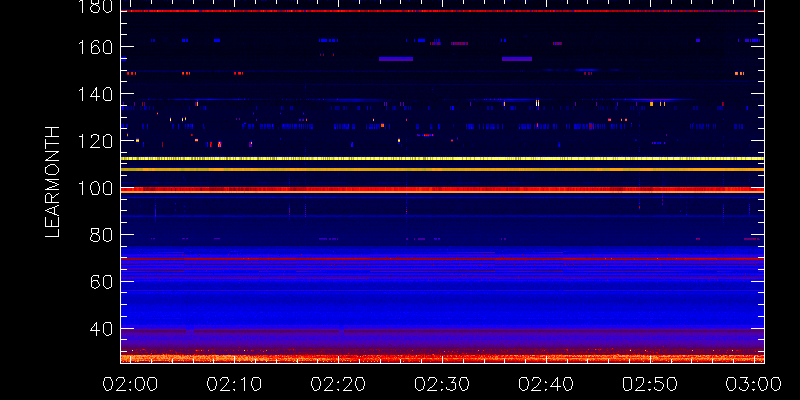800x400 pixels.
Task: Click the 100 frequency axis label
Action: [x=95, y=188]
